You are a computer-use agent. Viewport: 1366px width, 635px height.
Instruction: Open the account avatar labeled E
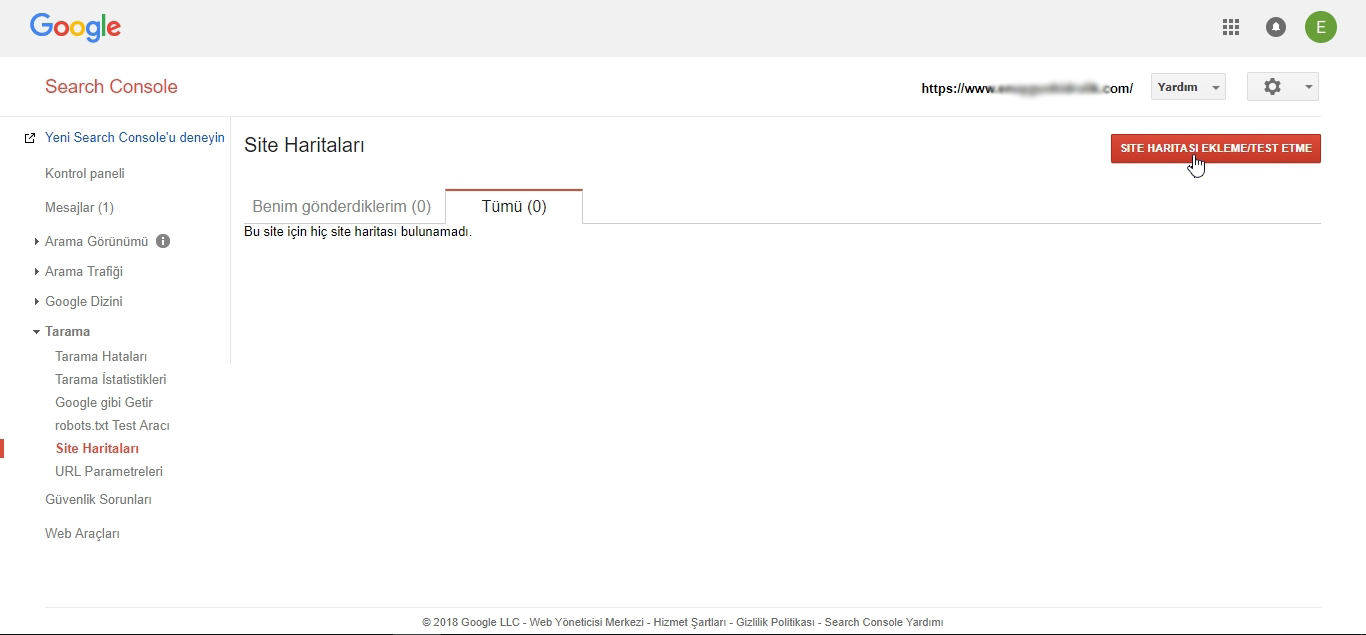click(x=1321, y=28)
